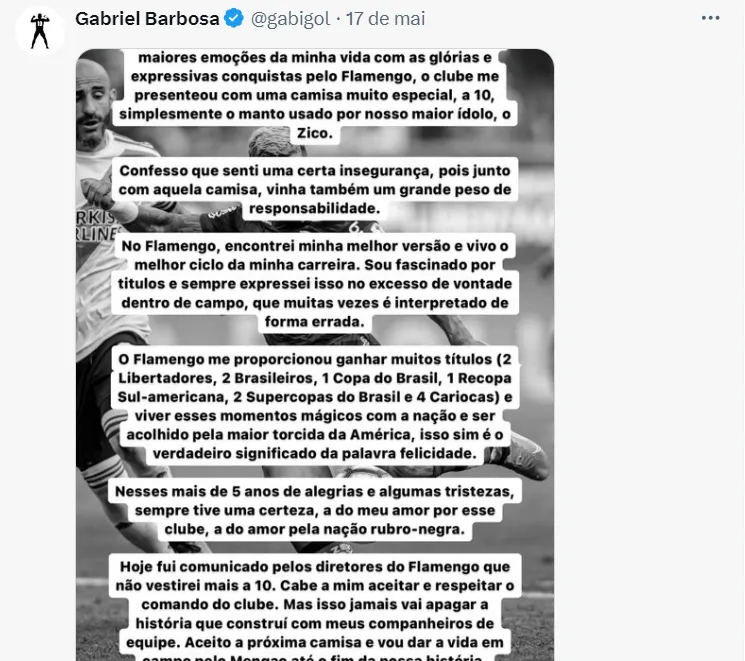Click 'verdadeiro significado da palavra felicidade' line
Image resolution: width=745 pixels, height=661 pixels.
[315, 454]
